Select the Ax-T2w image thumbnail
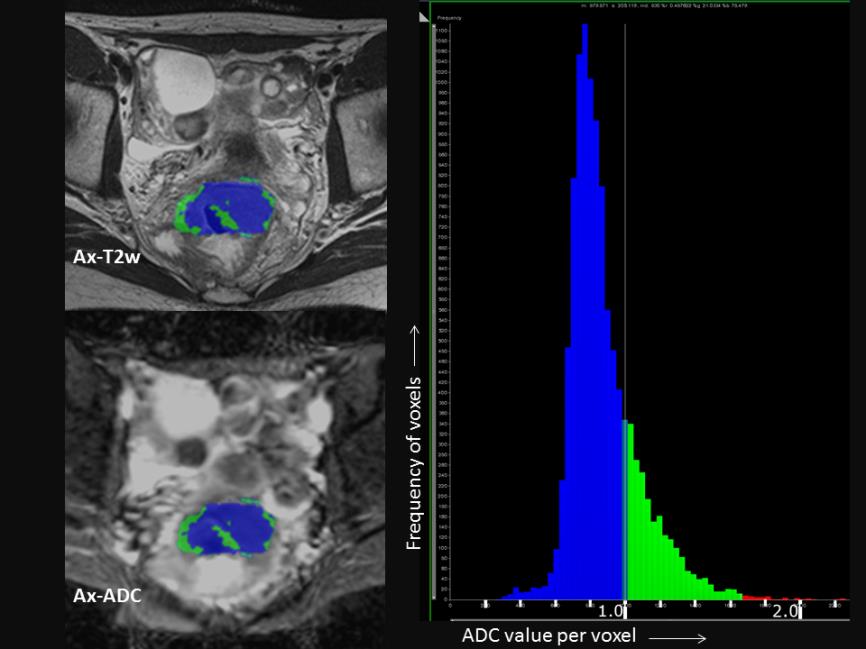 225,100
